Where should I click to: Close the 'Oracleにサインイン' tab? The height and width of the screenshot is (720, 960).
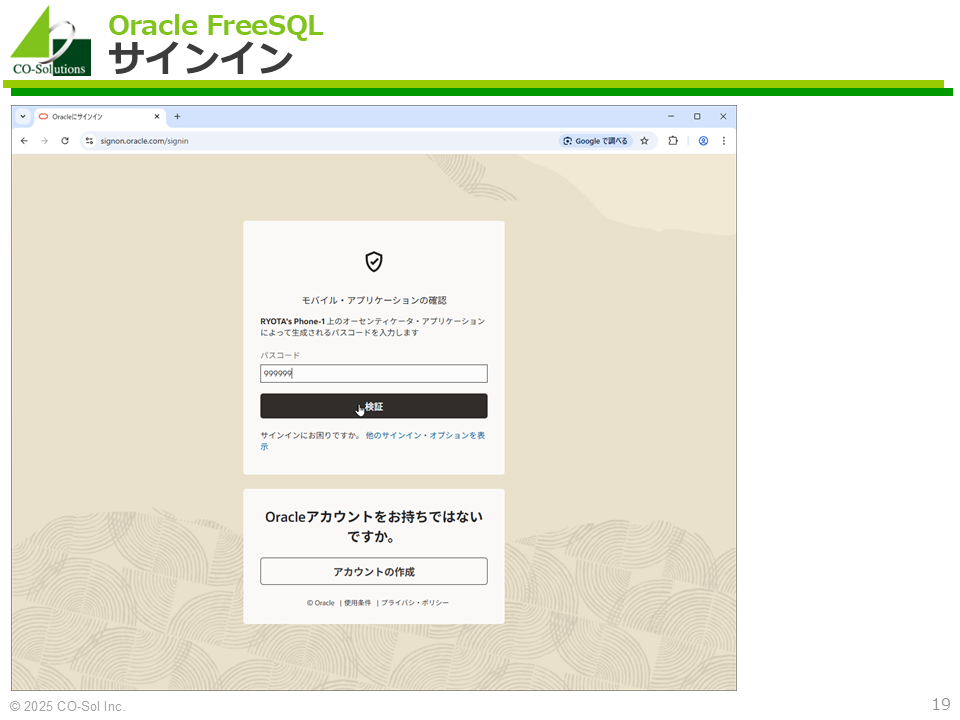coord(157,116)
